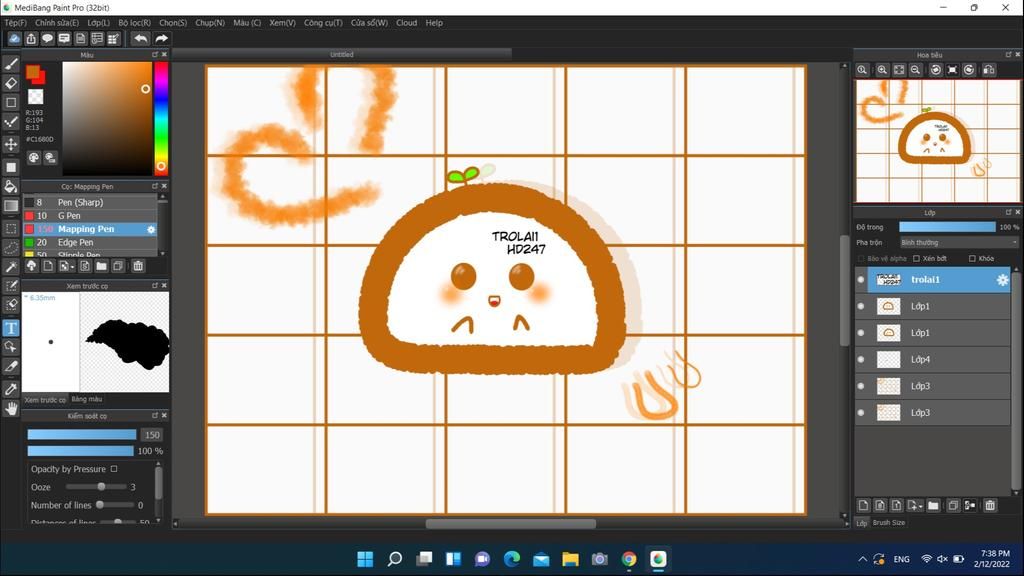
Task: Open the Cloud menu
Action: pos(406,23)
